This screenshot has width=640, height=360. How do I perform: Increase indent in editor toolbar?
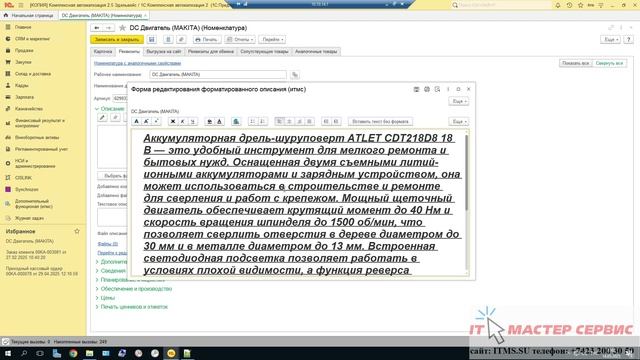pos(336,122)
